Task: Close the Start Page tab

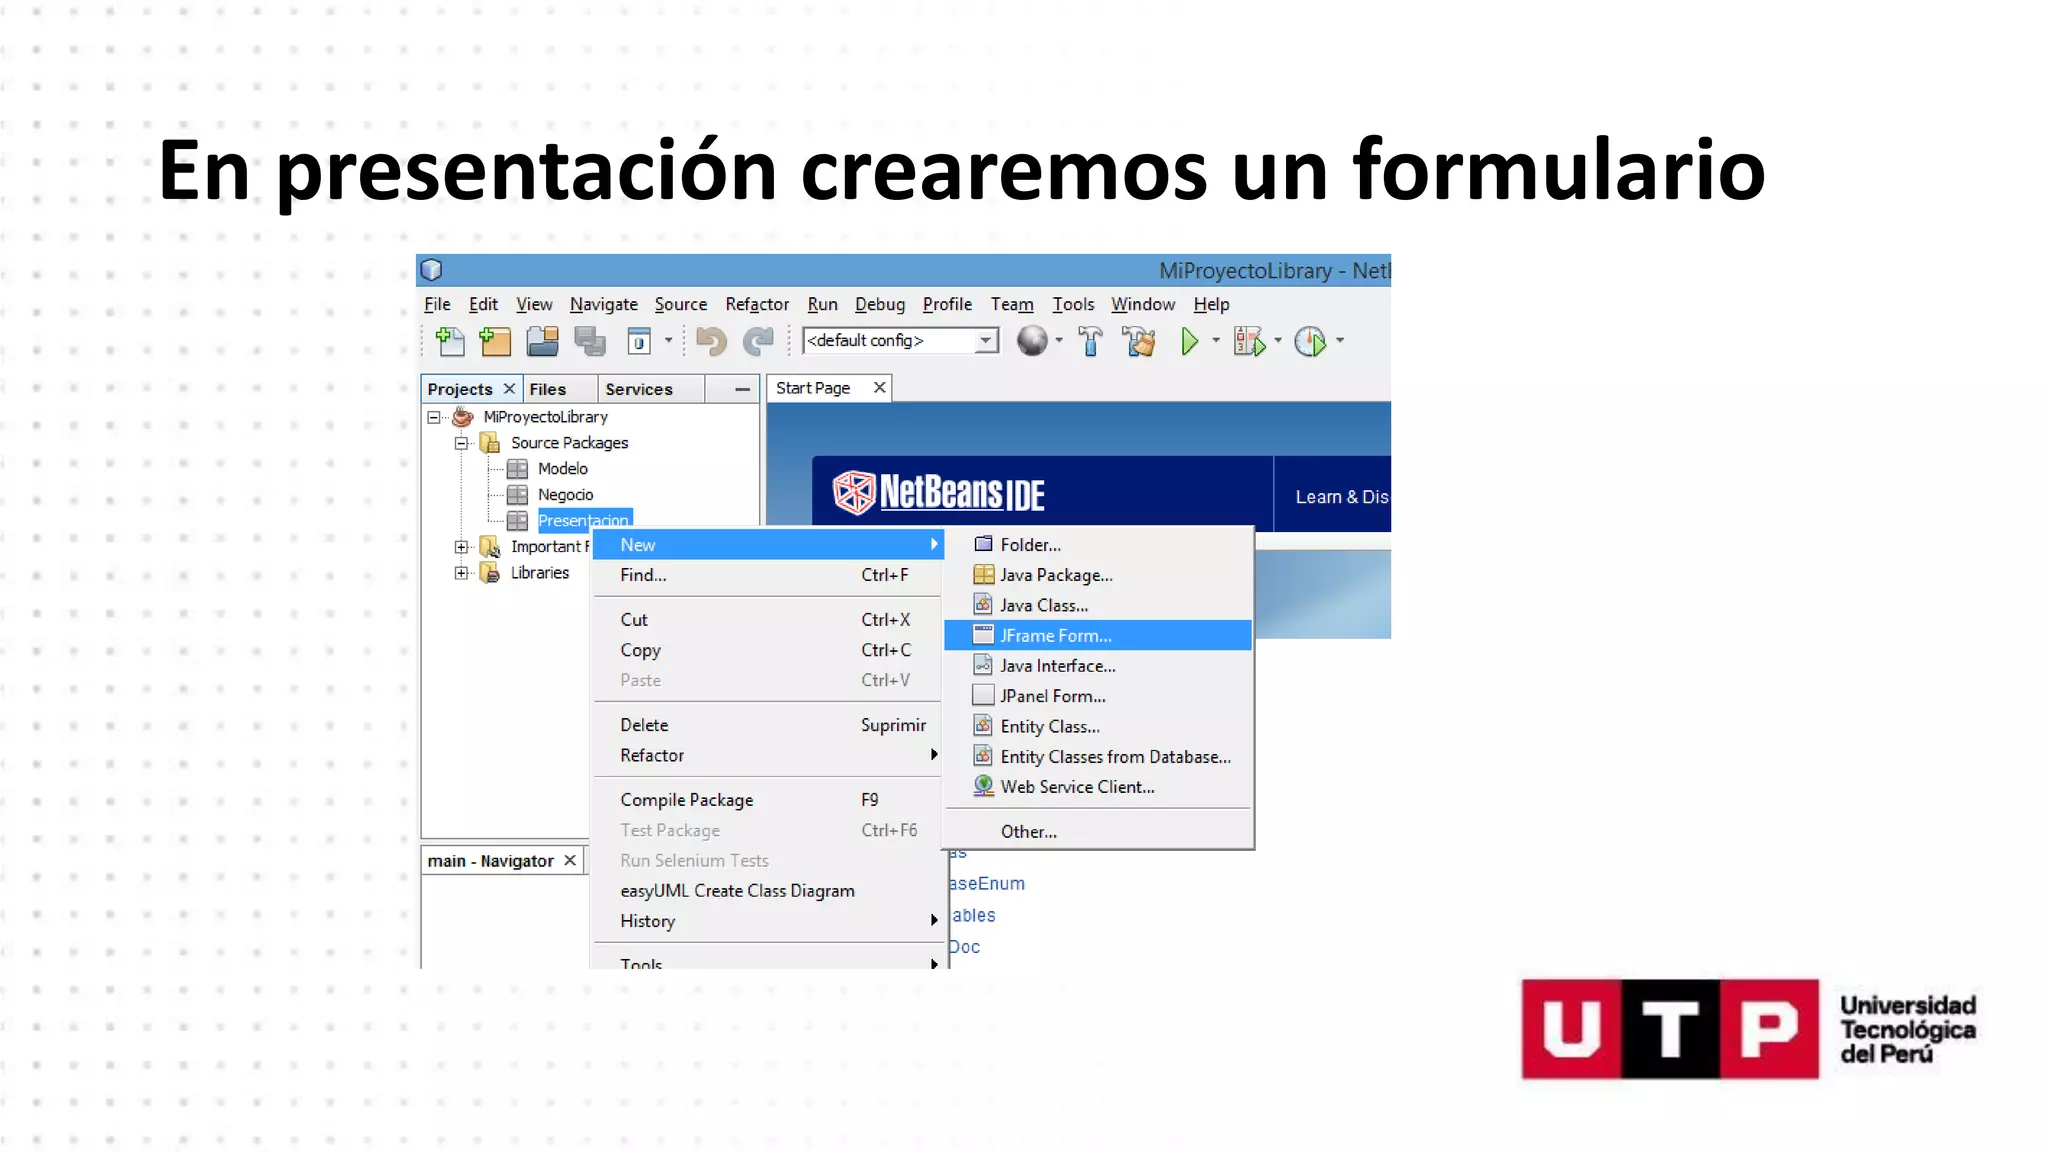Action: (x=880, y=388)
